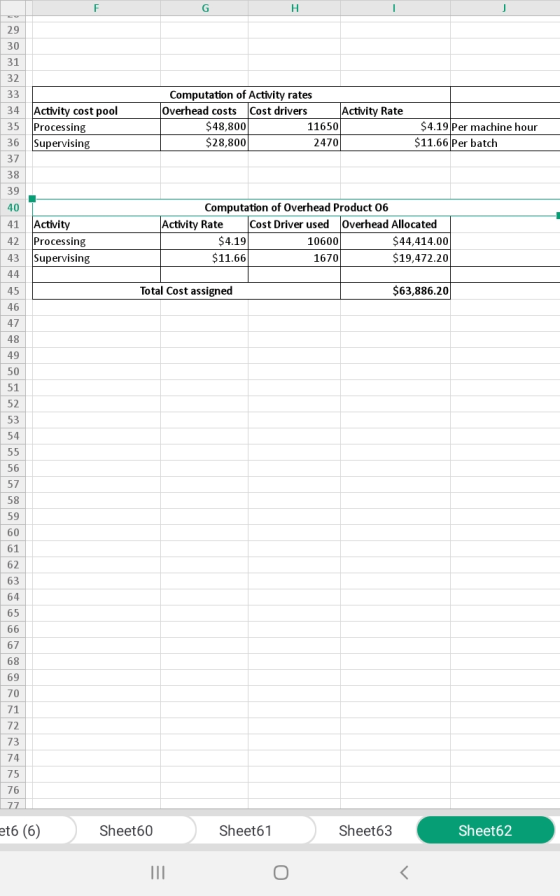Switch to the Sheet60 tab
This screenshot has width=560, height=896.
(x=126, y=830)
